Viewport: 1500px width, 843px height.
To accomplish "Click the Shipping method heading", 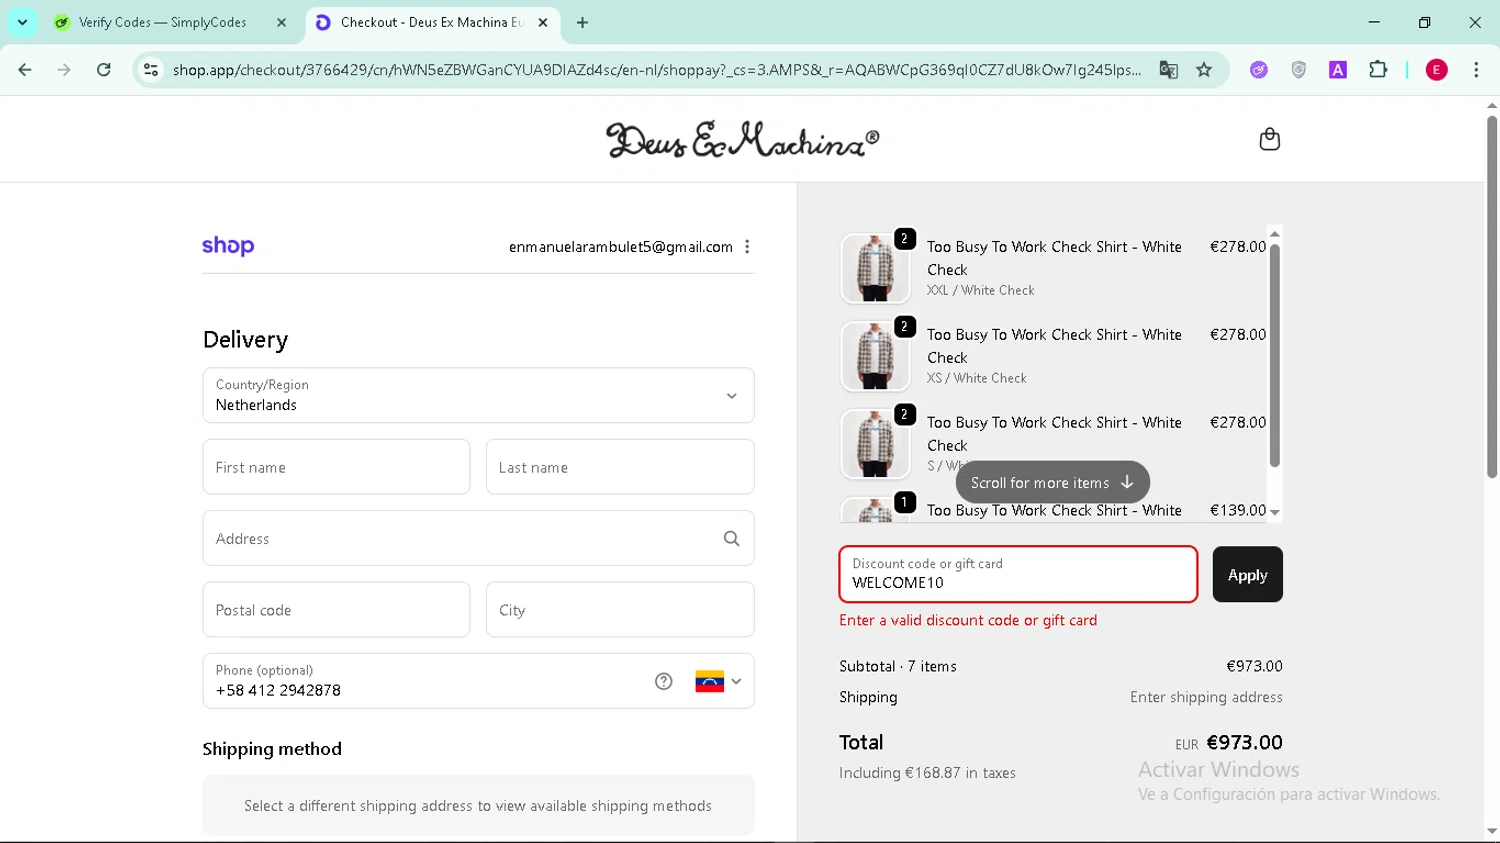I will pyautogui.click(x=272, y=749).
